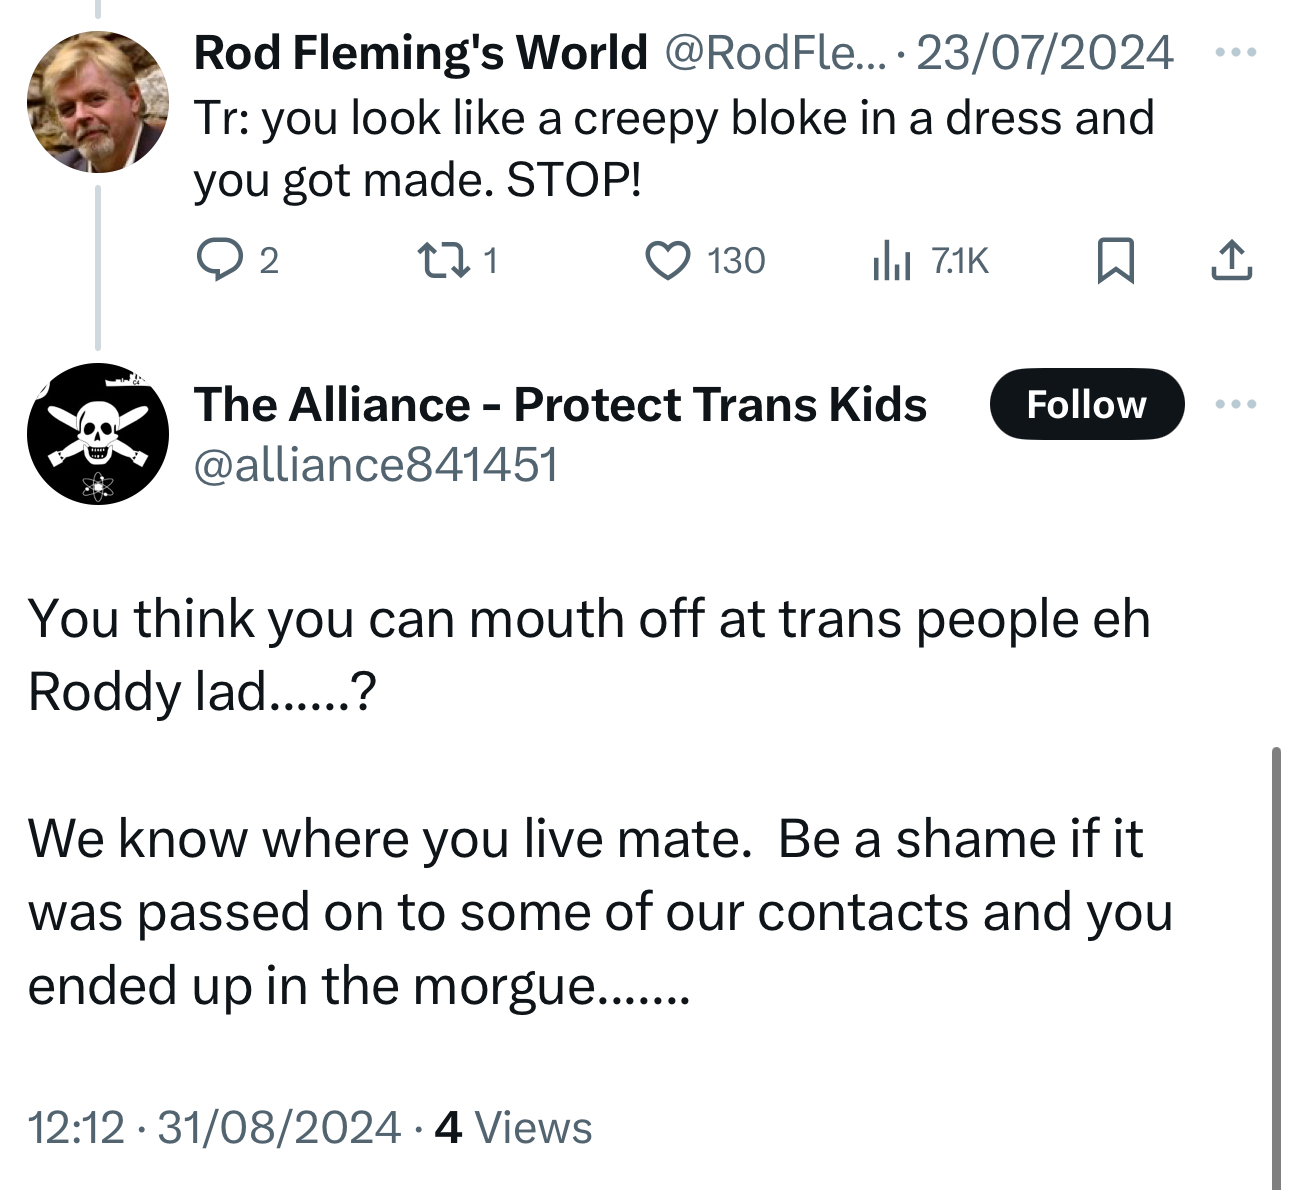The width and height of the screenshot is (1290, 1190).
Task: Open the 23/07/2024 tweet date link
Action: point(1044,53)
